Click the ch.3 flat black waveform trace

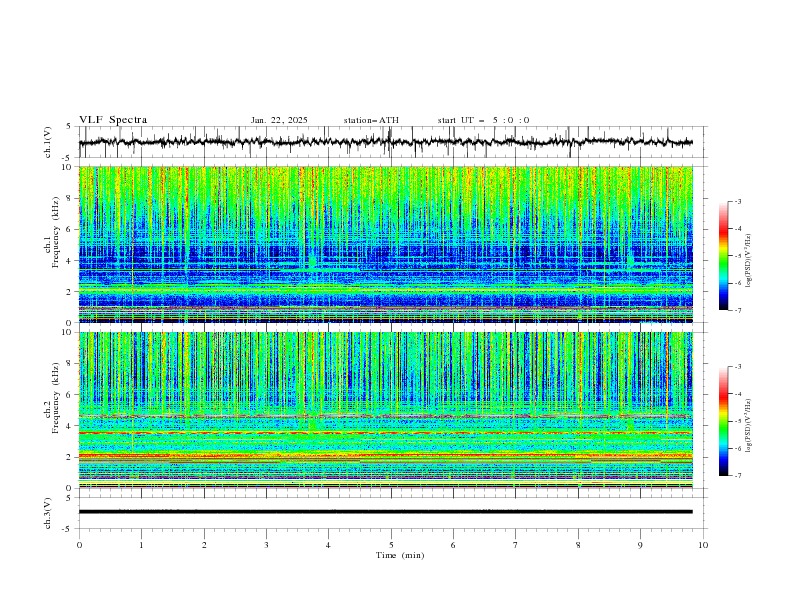coord(385,512)
